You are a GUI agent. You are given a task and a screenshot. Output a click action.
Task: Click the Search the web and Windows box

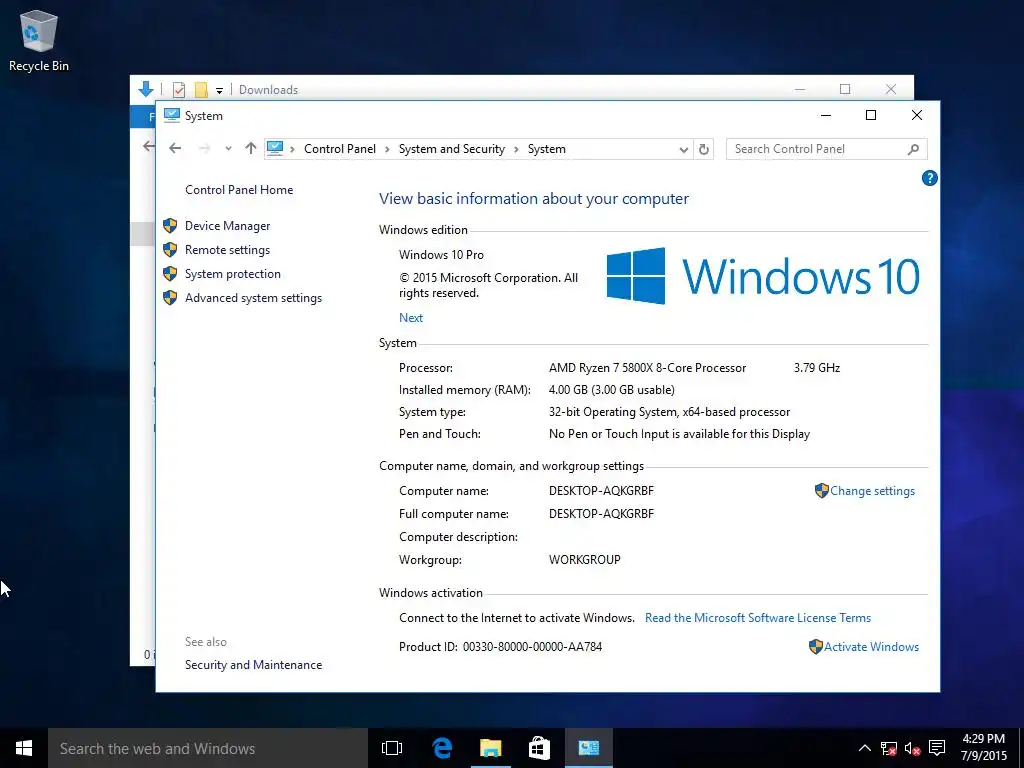pos(208,748)
